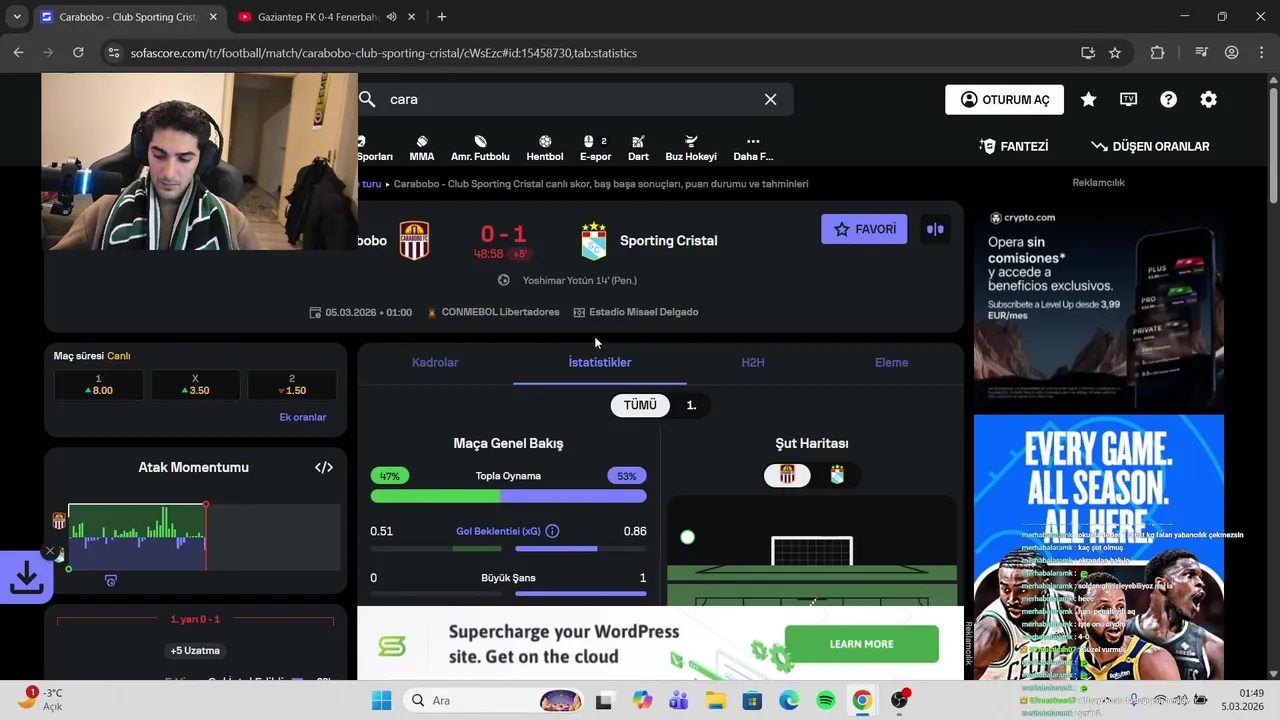Select the Hentbol sport category
The height and width of the screenshot is (720, 1280).
pyautogui.click(x=545, y=148)
